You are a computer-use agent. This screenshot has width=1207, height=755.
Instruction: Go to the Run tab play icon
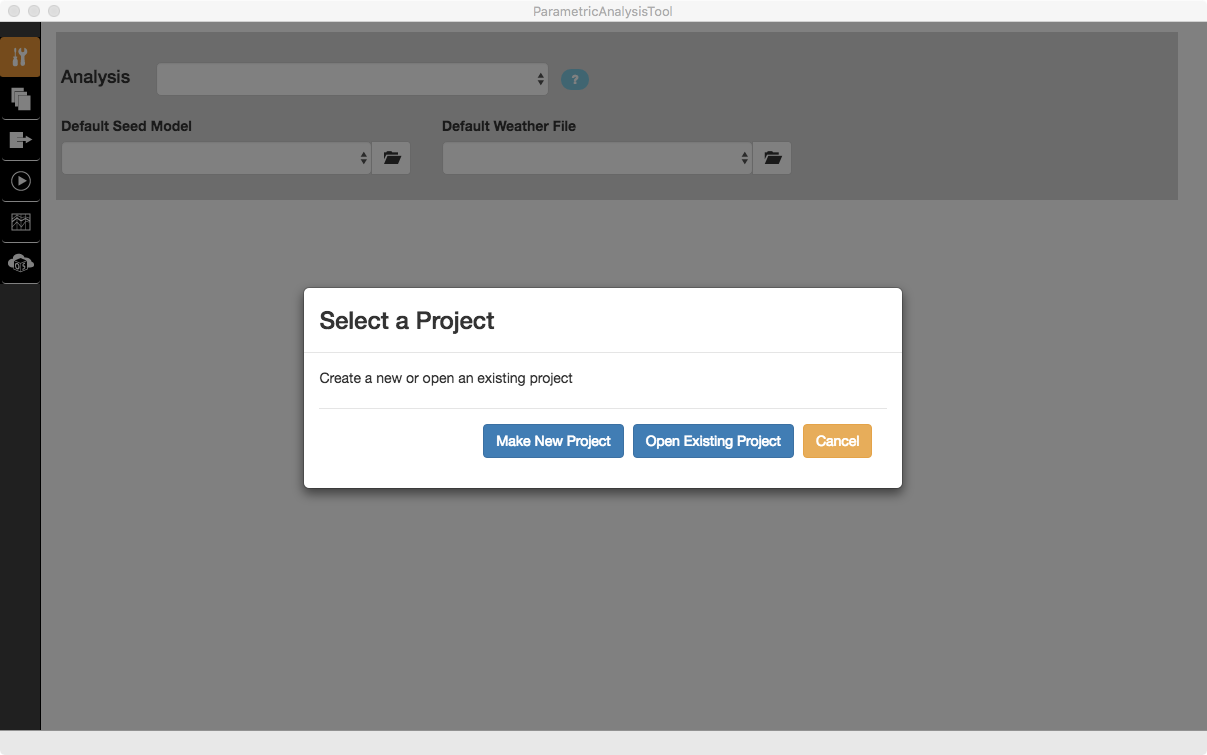pyautogui.click(x=20, y=181)
